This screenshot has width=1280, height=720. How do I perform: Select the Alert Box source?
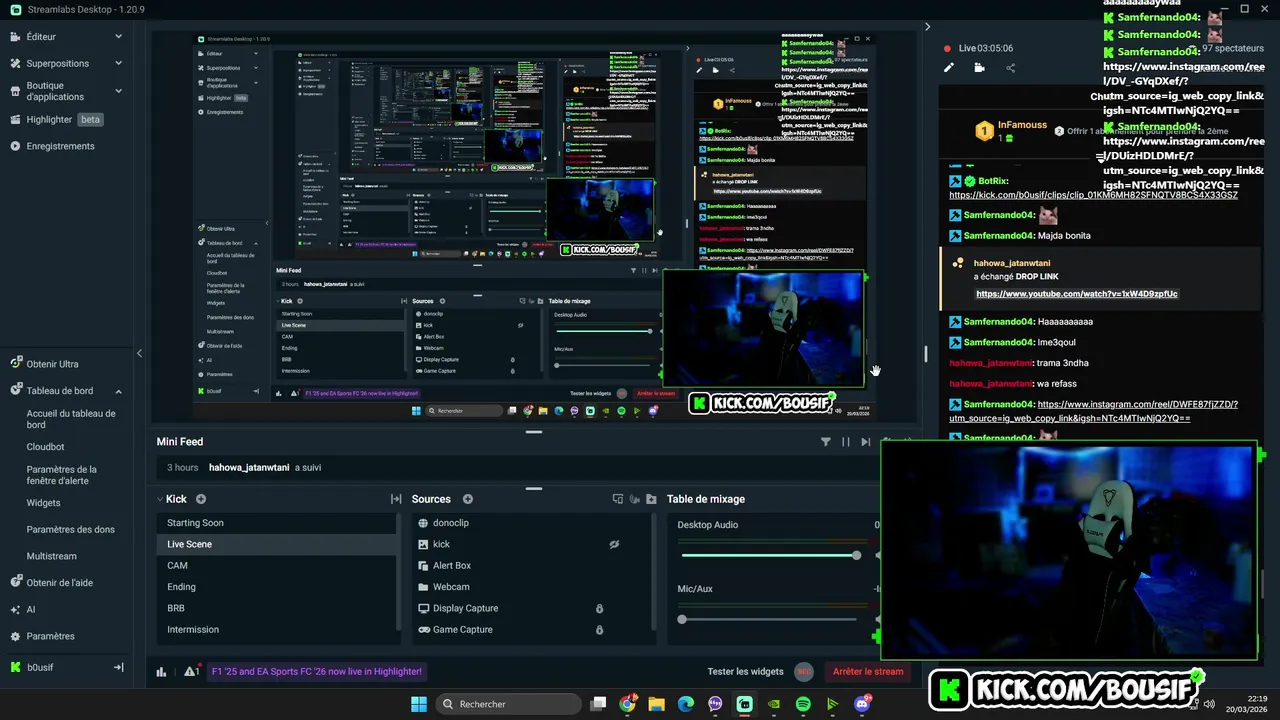531,565
